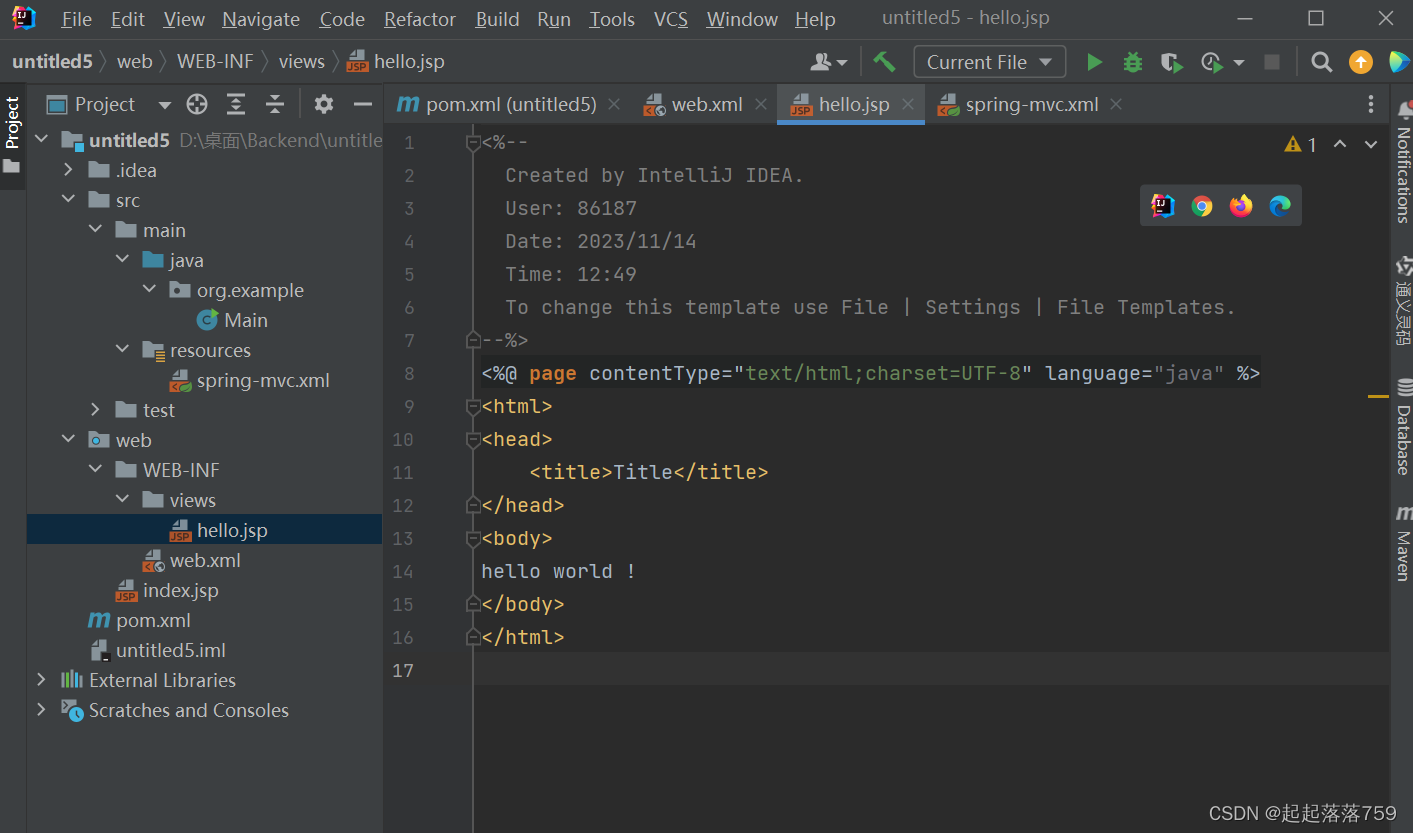The image size is (1413, 833).
Task: Run with coverage shield icon
Action: pos(1171,62)
